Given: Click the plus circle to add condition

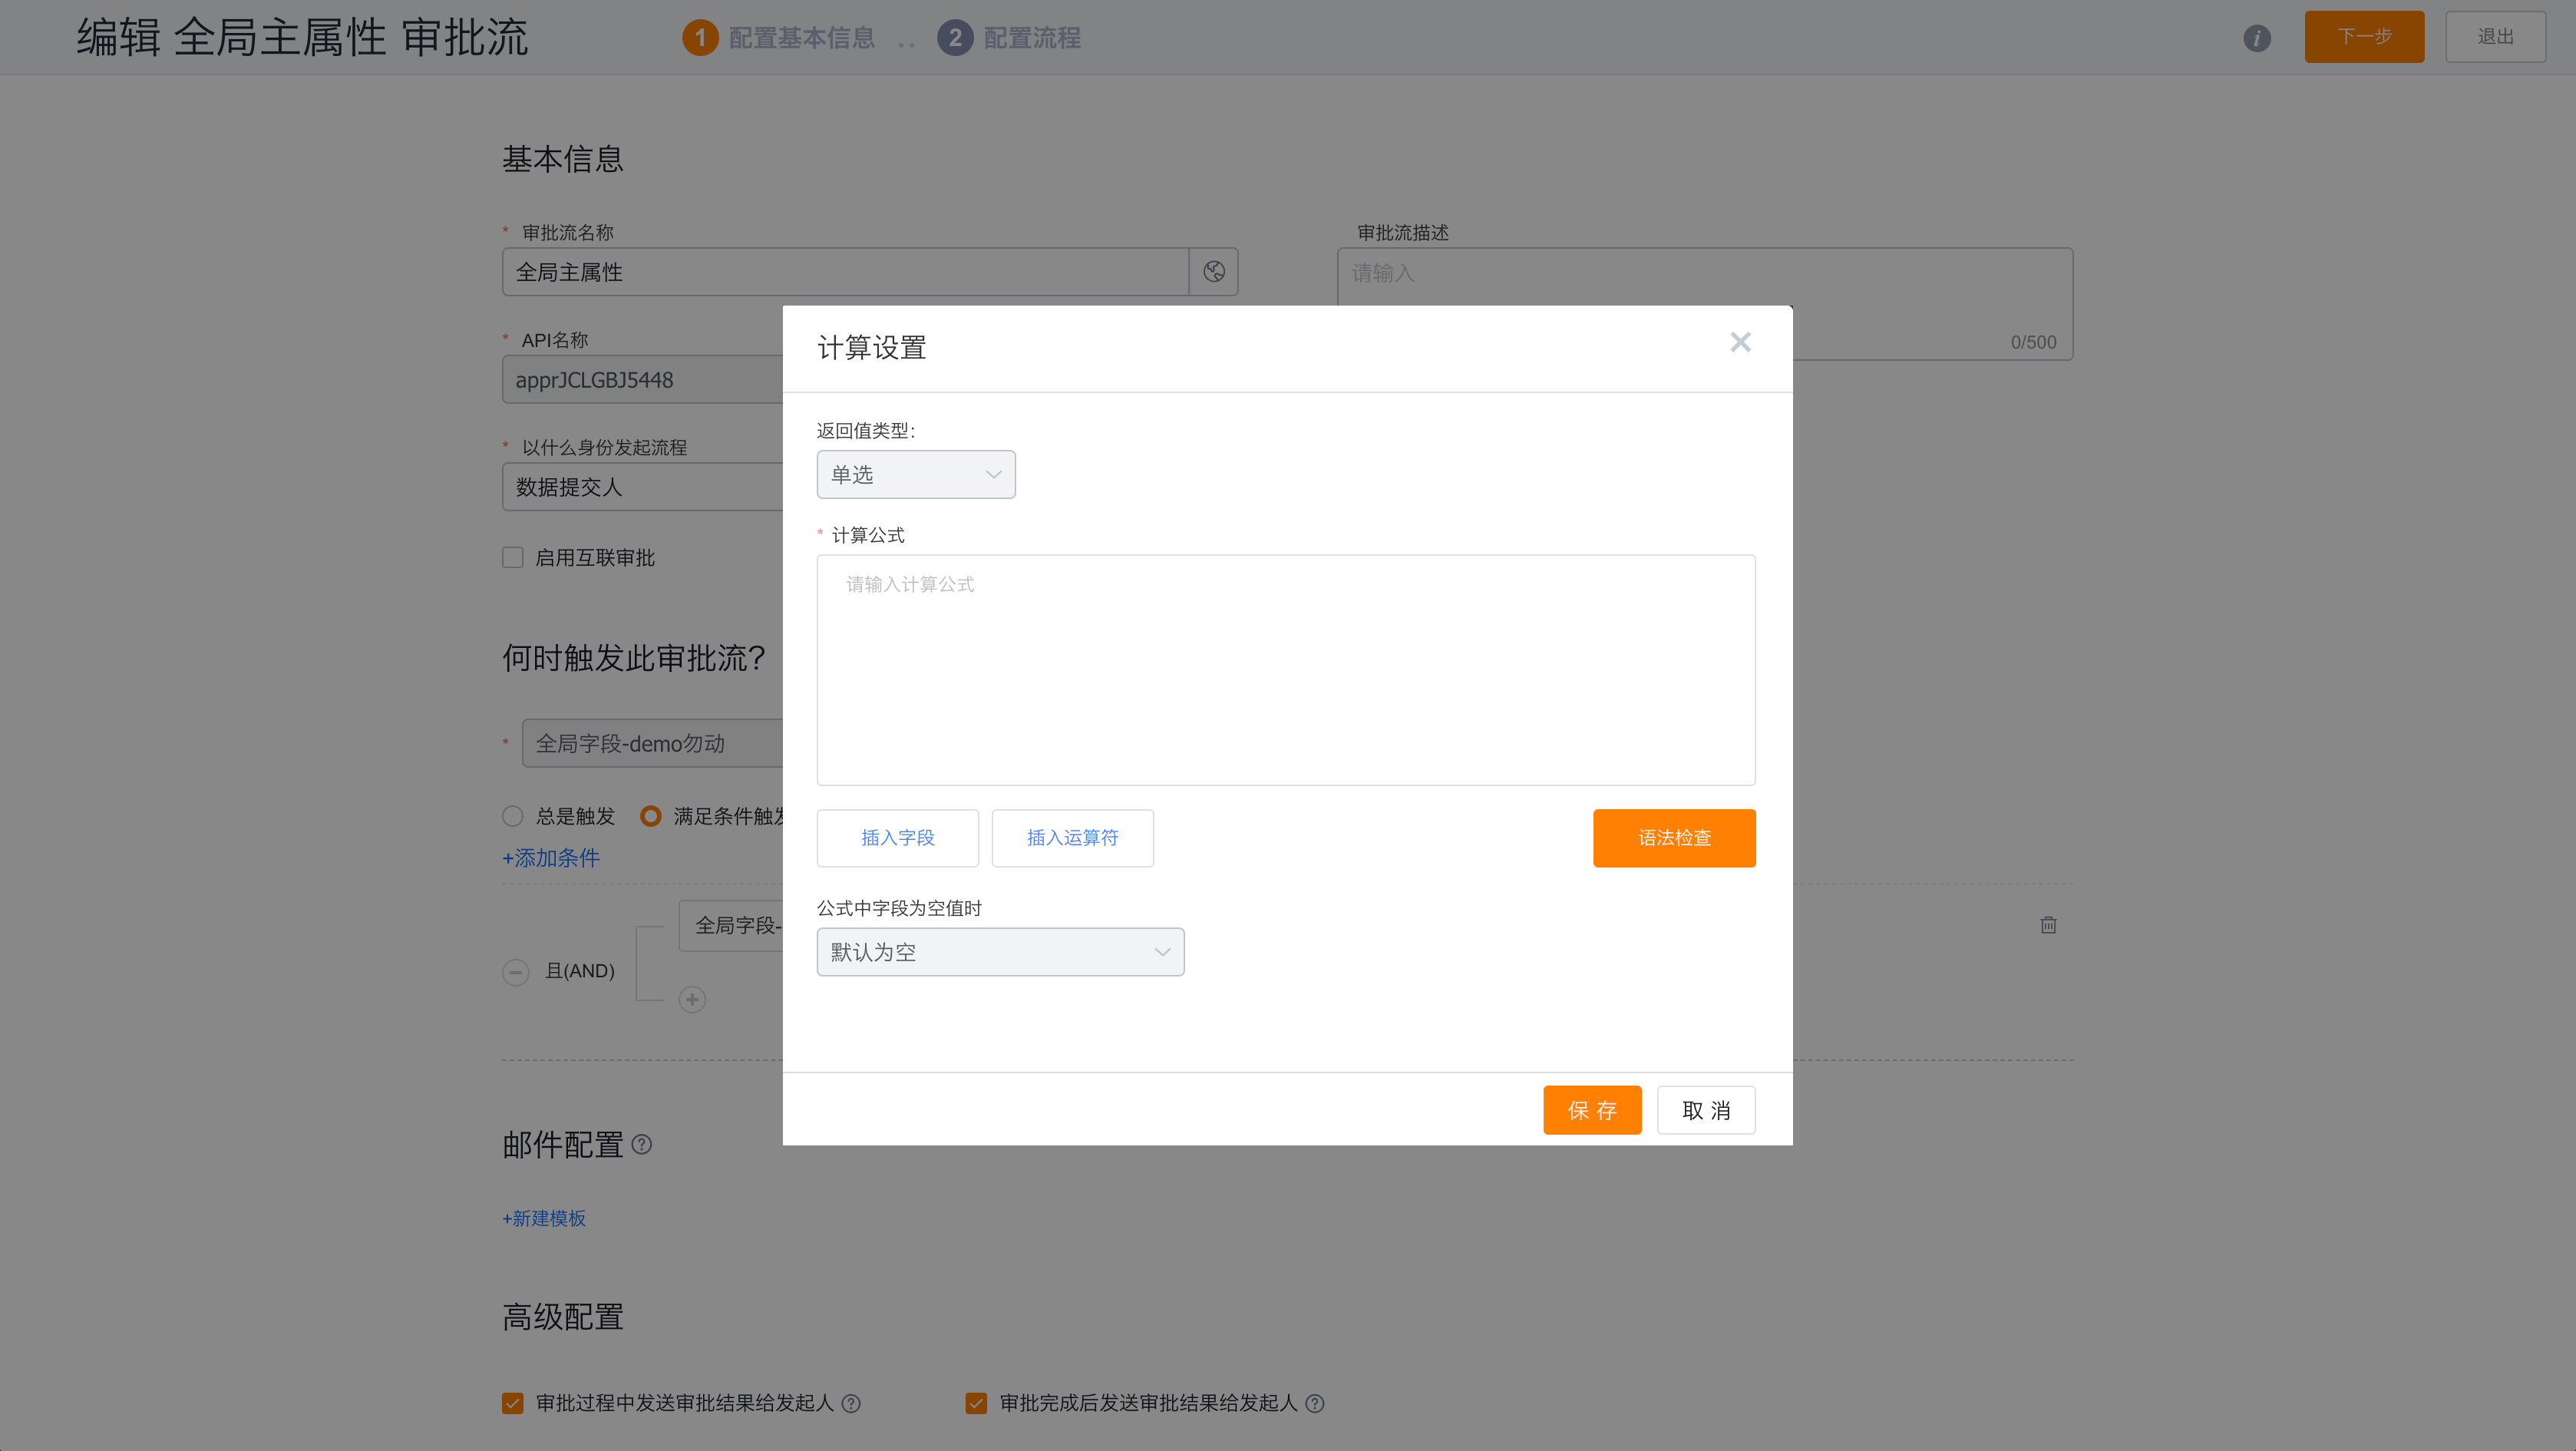Looking at the screenshot, I should click(692, 999).
